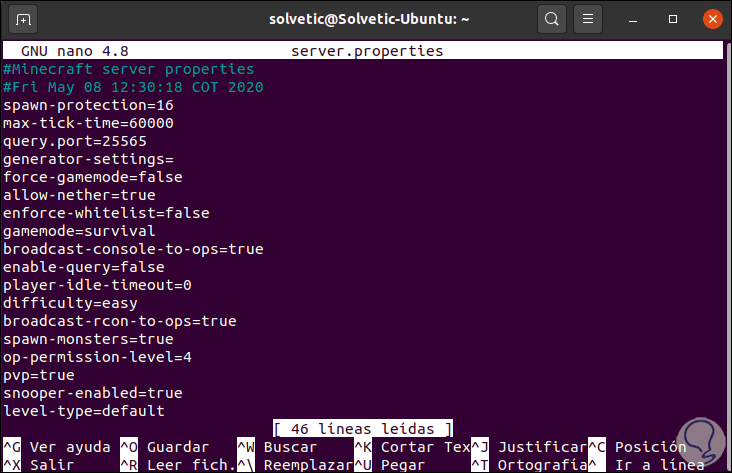Place cursor on player-idle-timeout=0 line
Screen dimensions: 732x473
point(97,285)
